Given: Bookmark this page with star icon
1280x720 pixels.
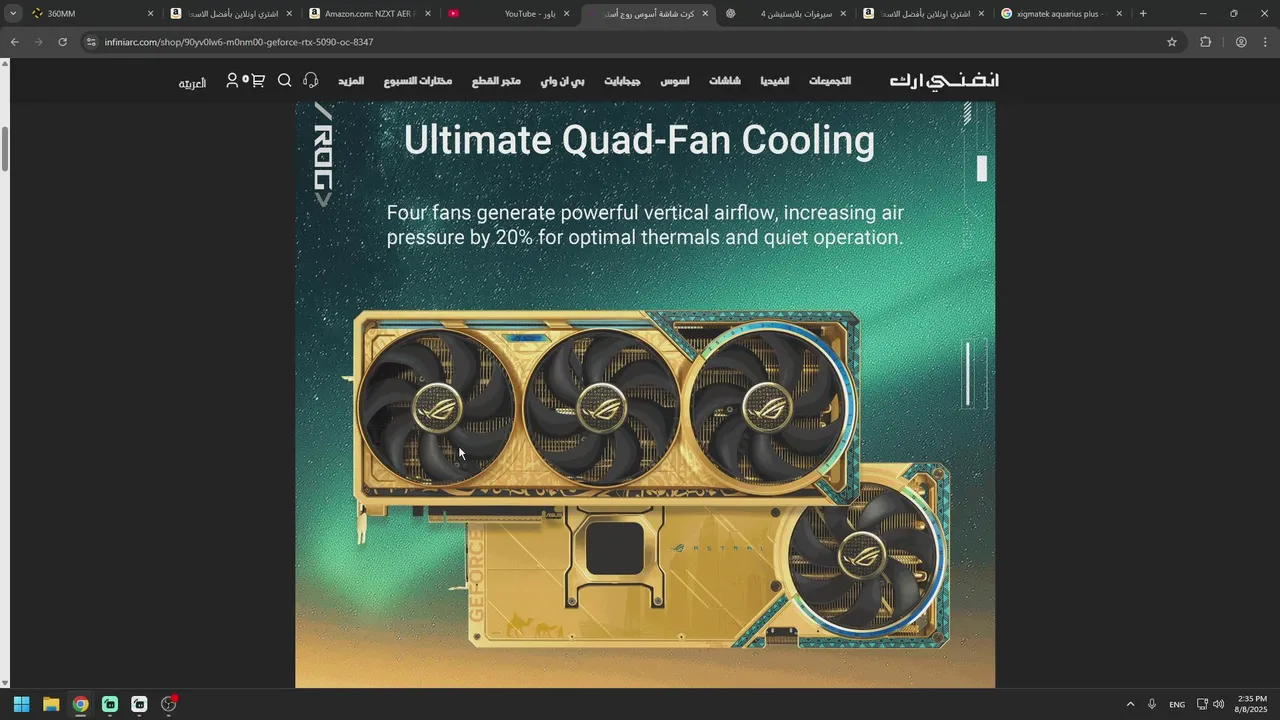Looking at the screenshot, I should 1172,42.
